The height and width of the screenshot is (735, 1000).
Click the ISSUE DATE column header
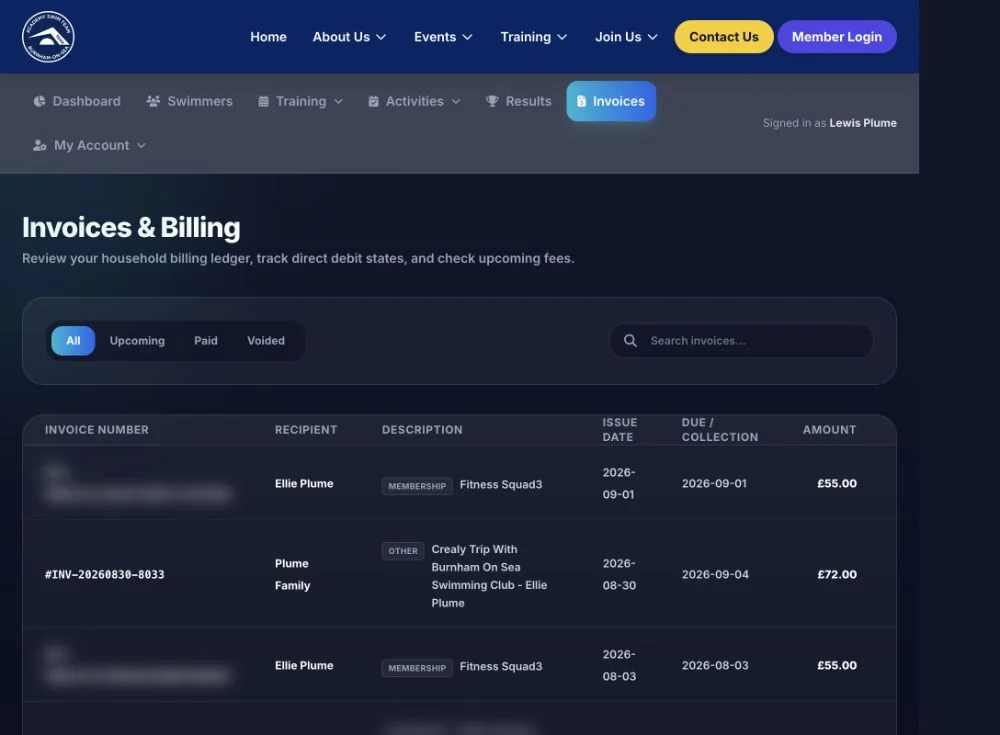click(x=620, y=430)
